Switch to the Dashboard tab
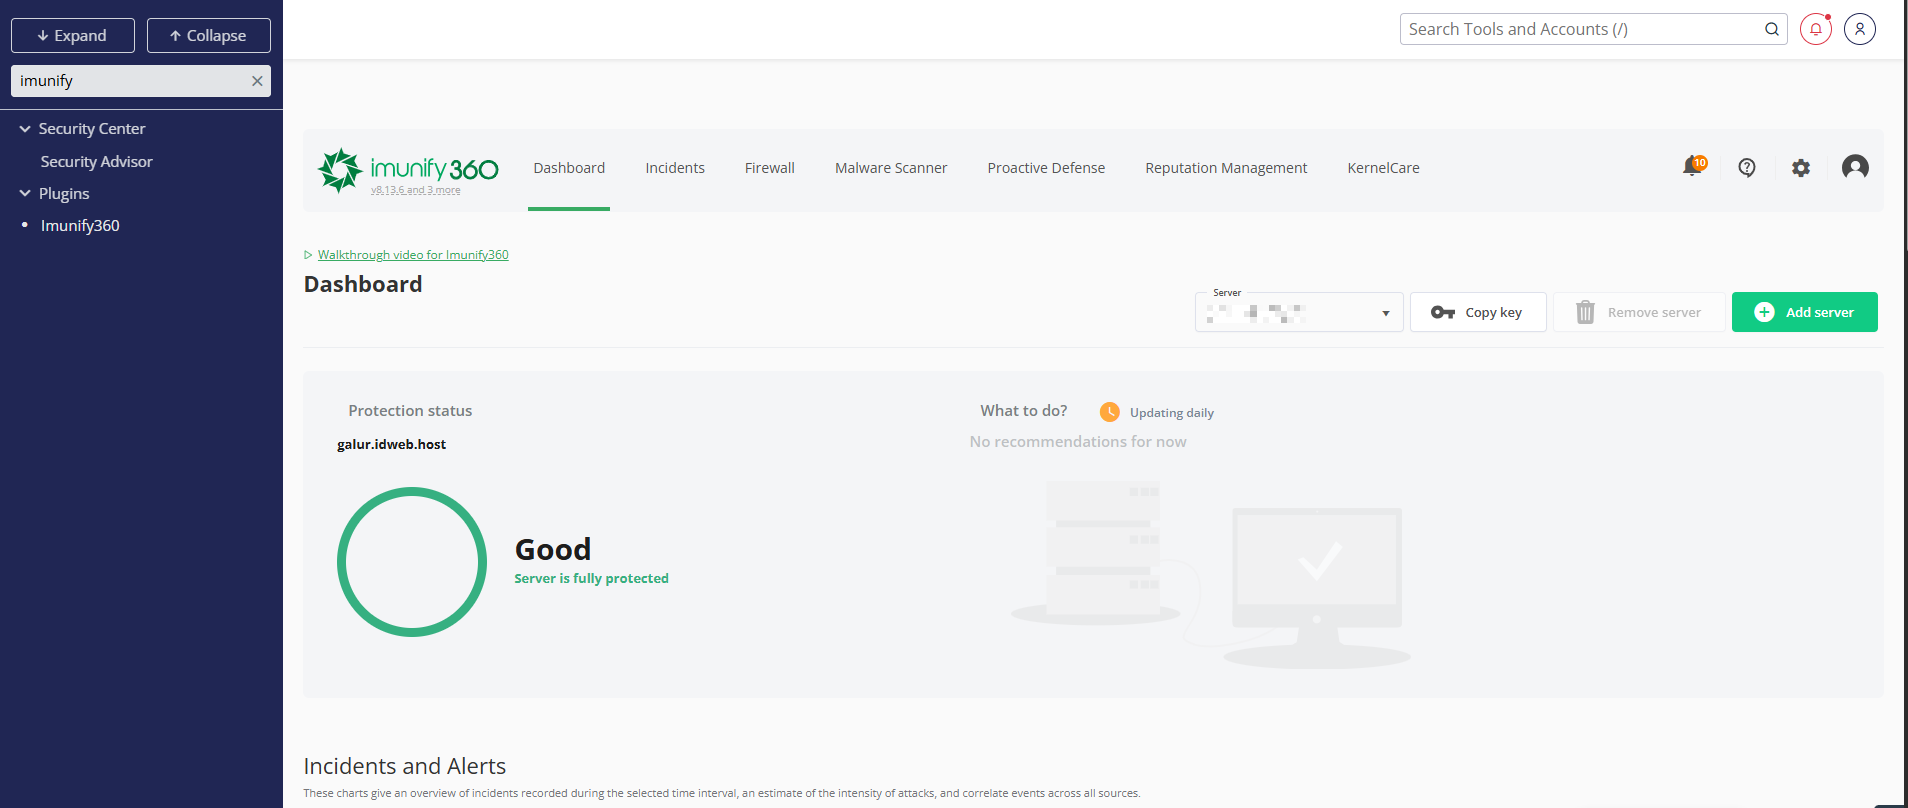Image resolution: width=1908 pixels, height=808 pixels. tap(569, 168)
